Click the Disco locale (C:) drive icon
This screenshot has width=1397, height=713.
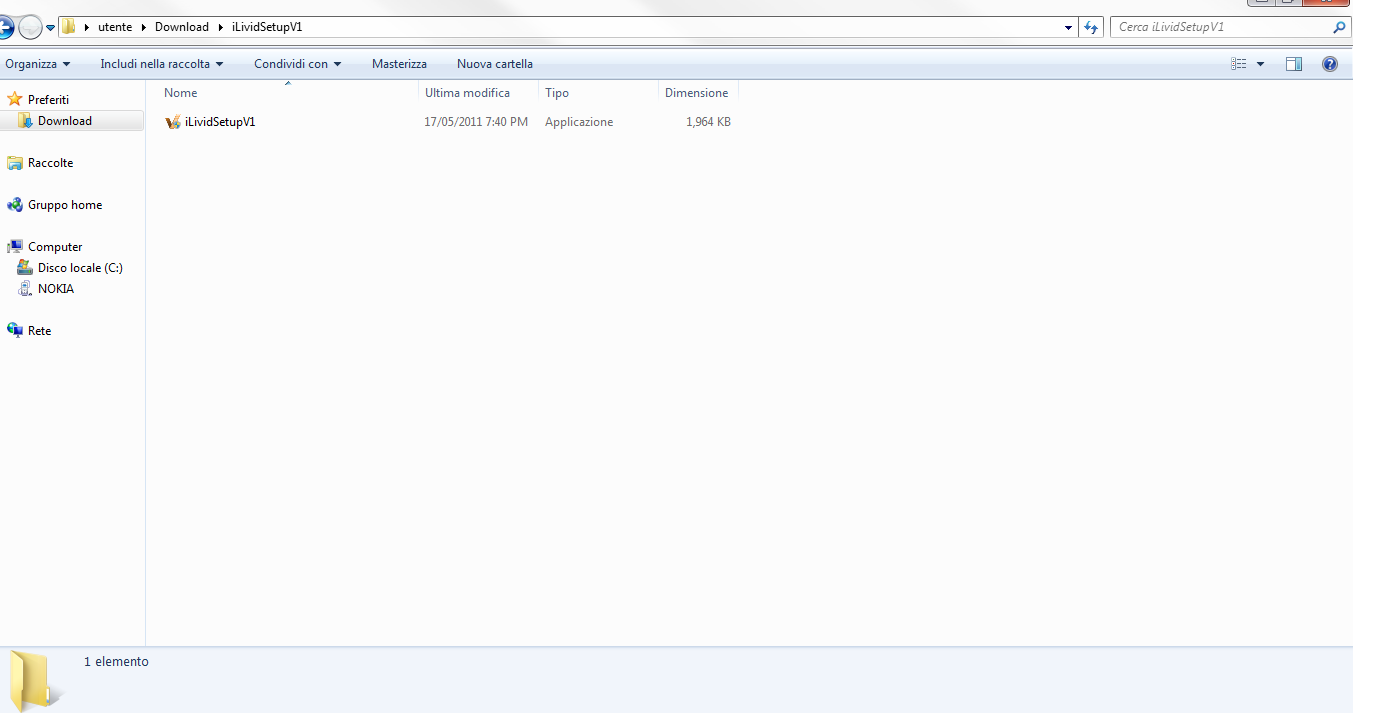(x=25, y=268)
